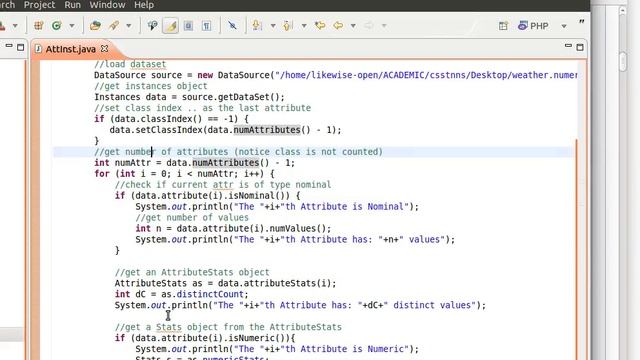The width and height of the screenshot is (640, 360).
Task: Toggle the Breadcrumb toolbar button
Action: pyautogui.click(x=152, y=26)
